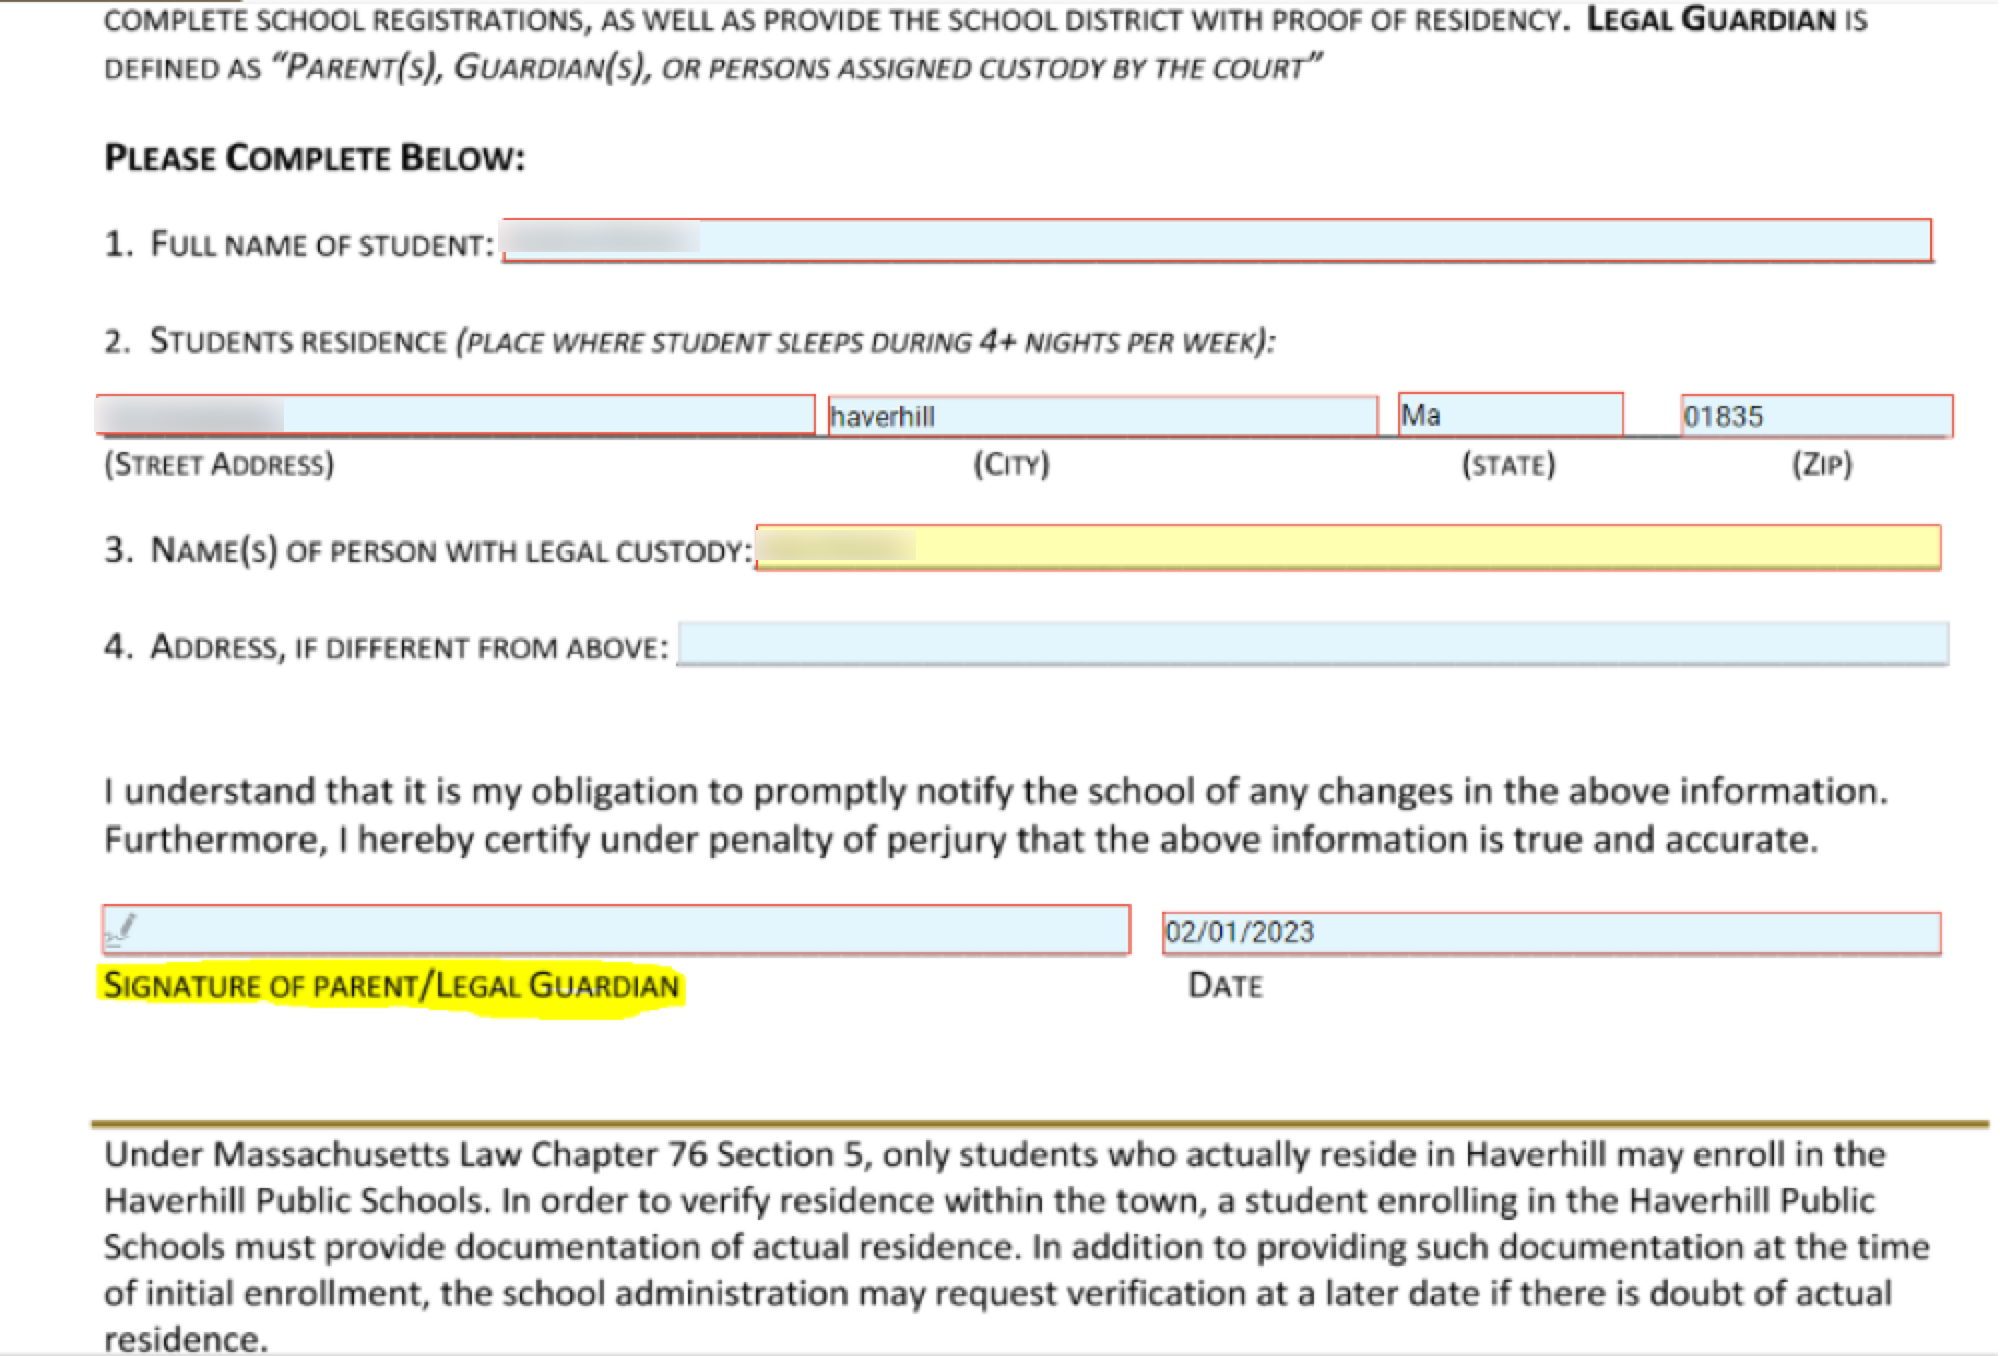The width and height of the screenshot is (2000, 1356).
Task: Click the signature pen icon
Action: point(120,930)
